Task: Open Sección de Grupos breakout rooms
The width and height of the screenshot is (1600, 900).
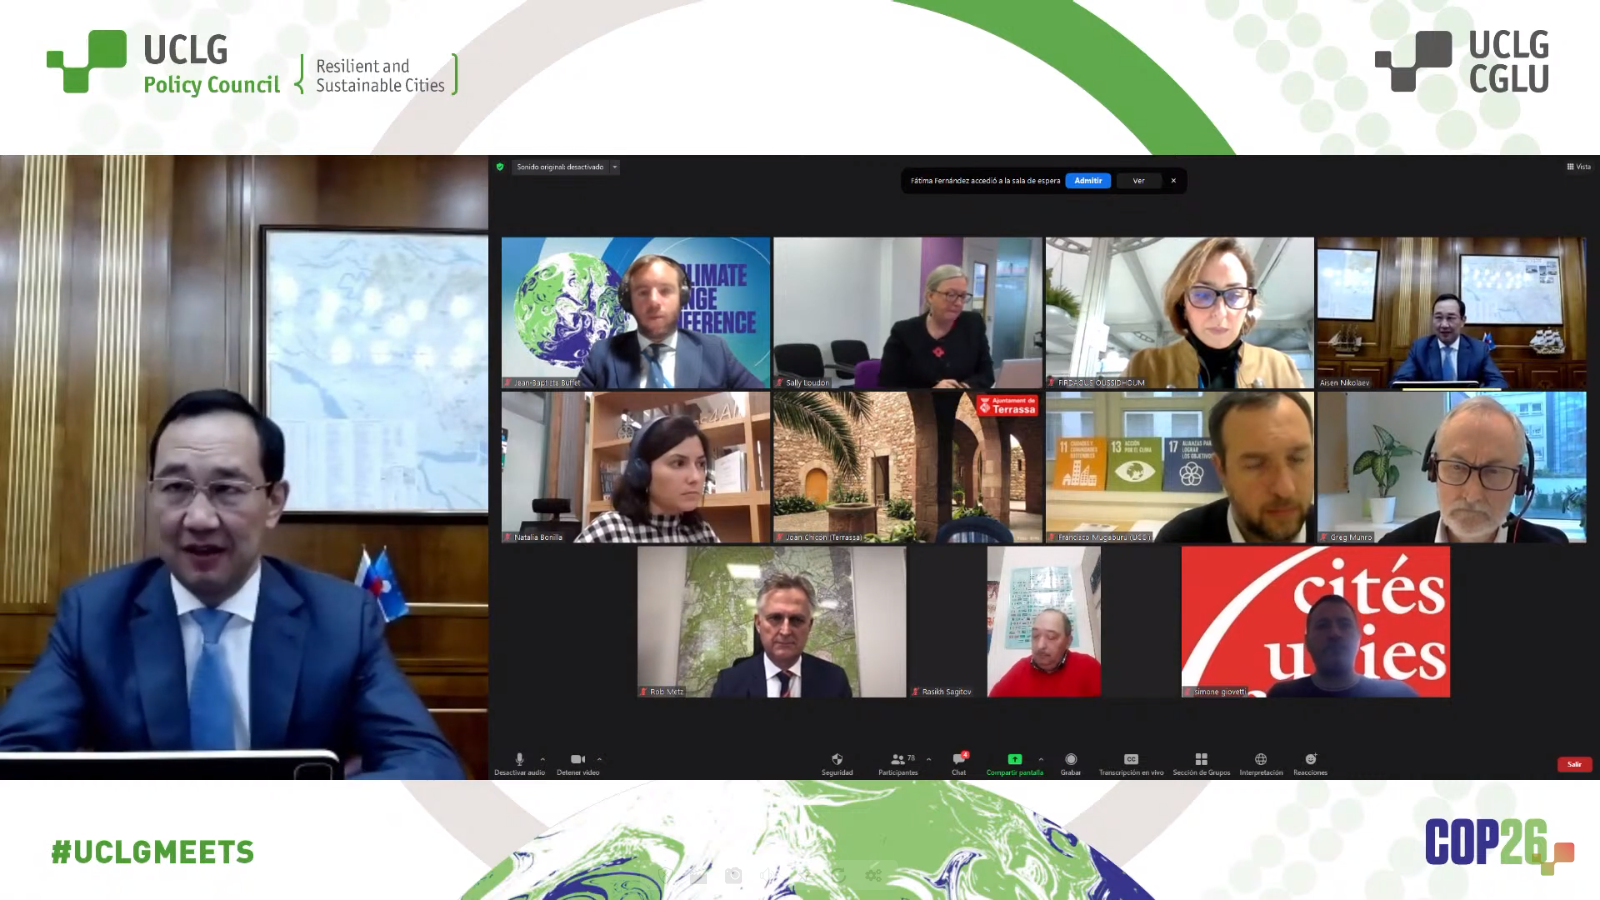Action: (1201, 764)
